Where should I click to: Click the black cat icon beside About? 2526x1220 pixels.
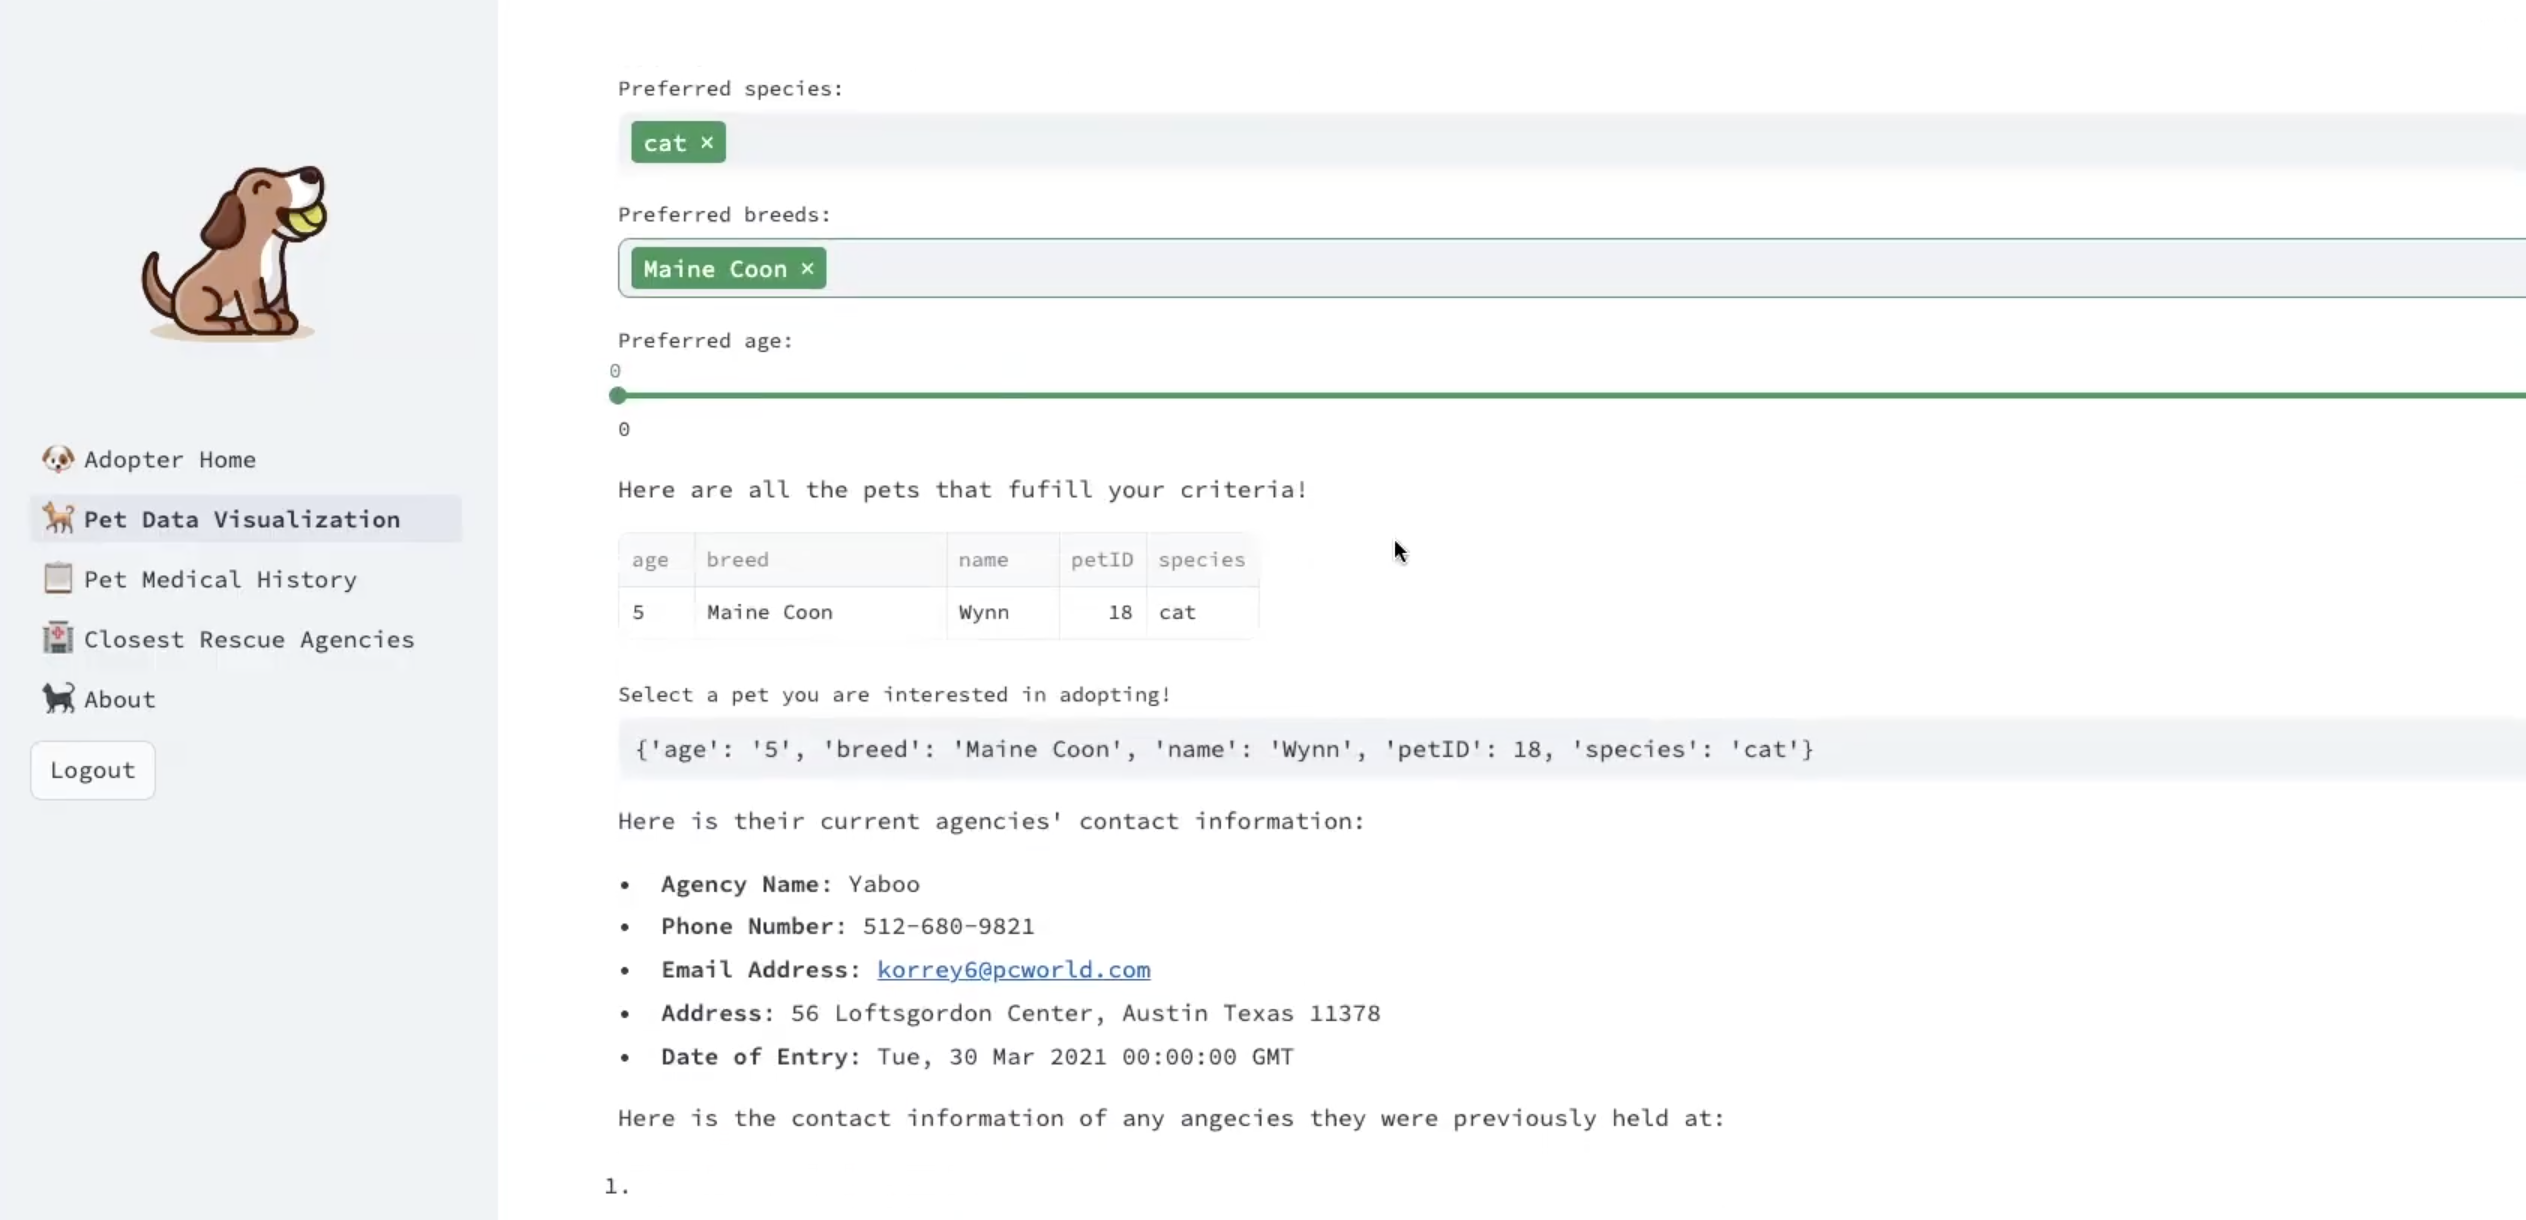click(58, 698)
